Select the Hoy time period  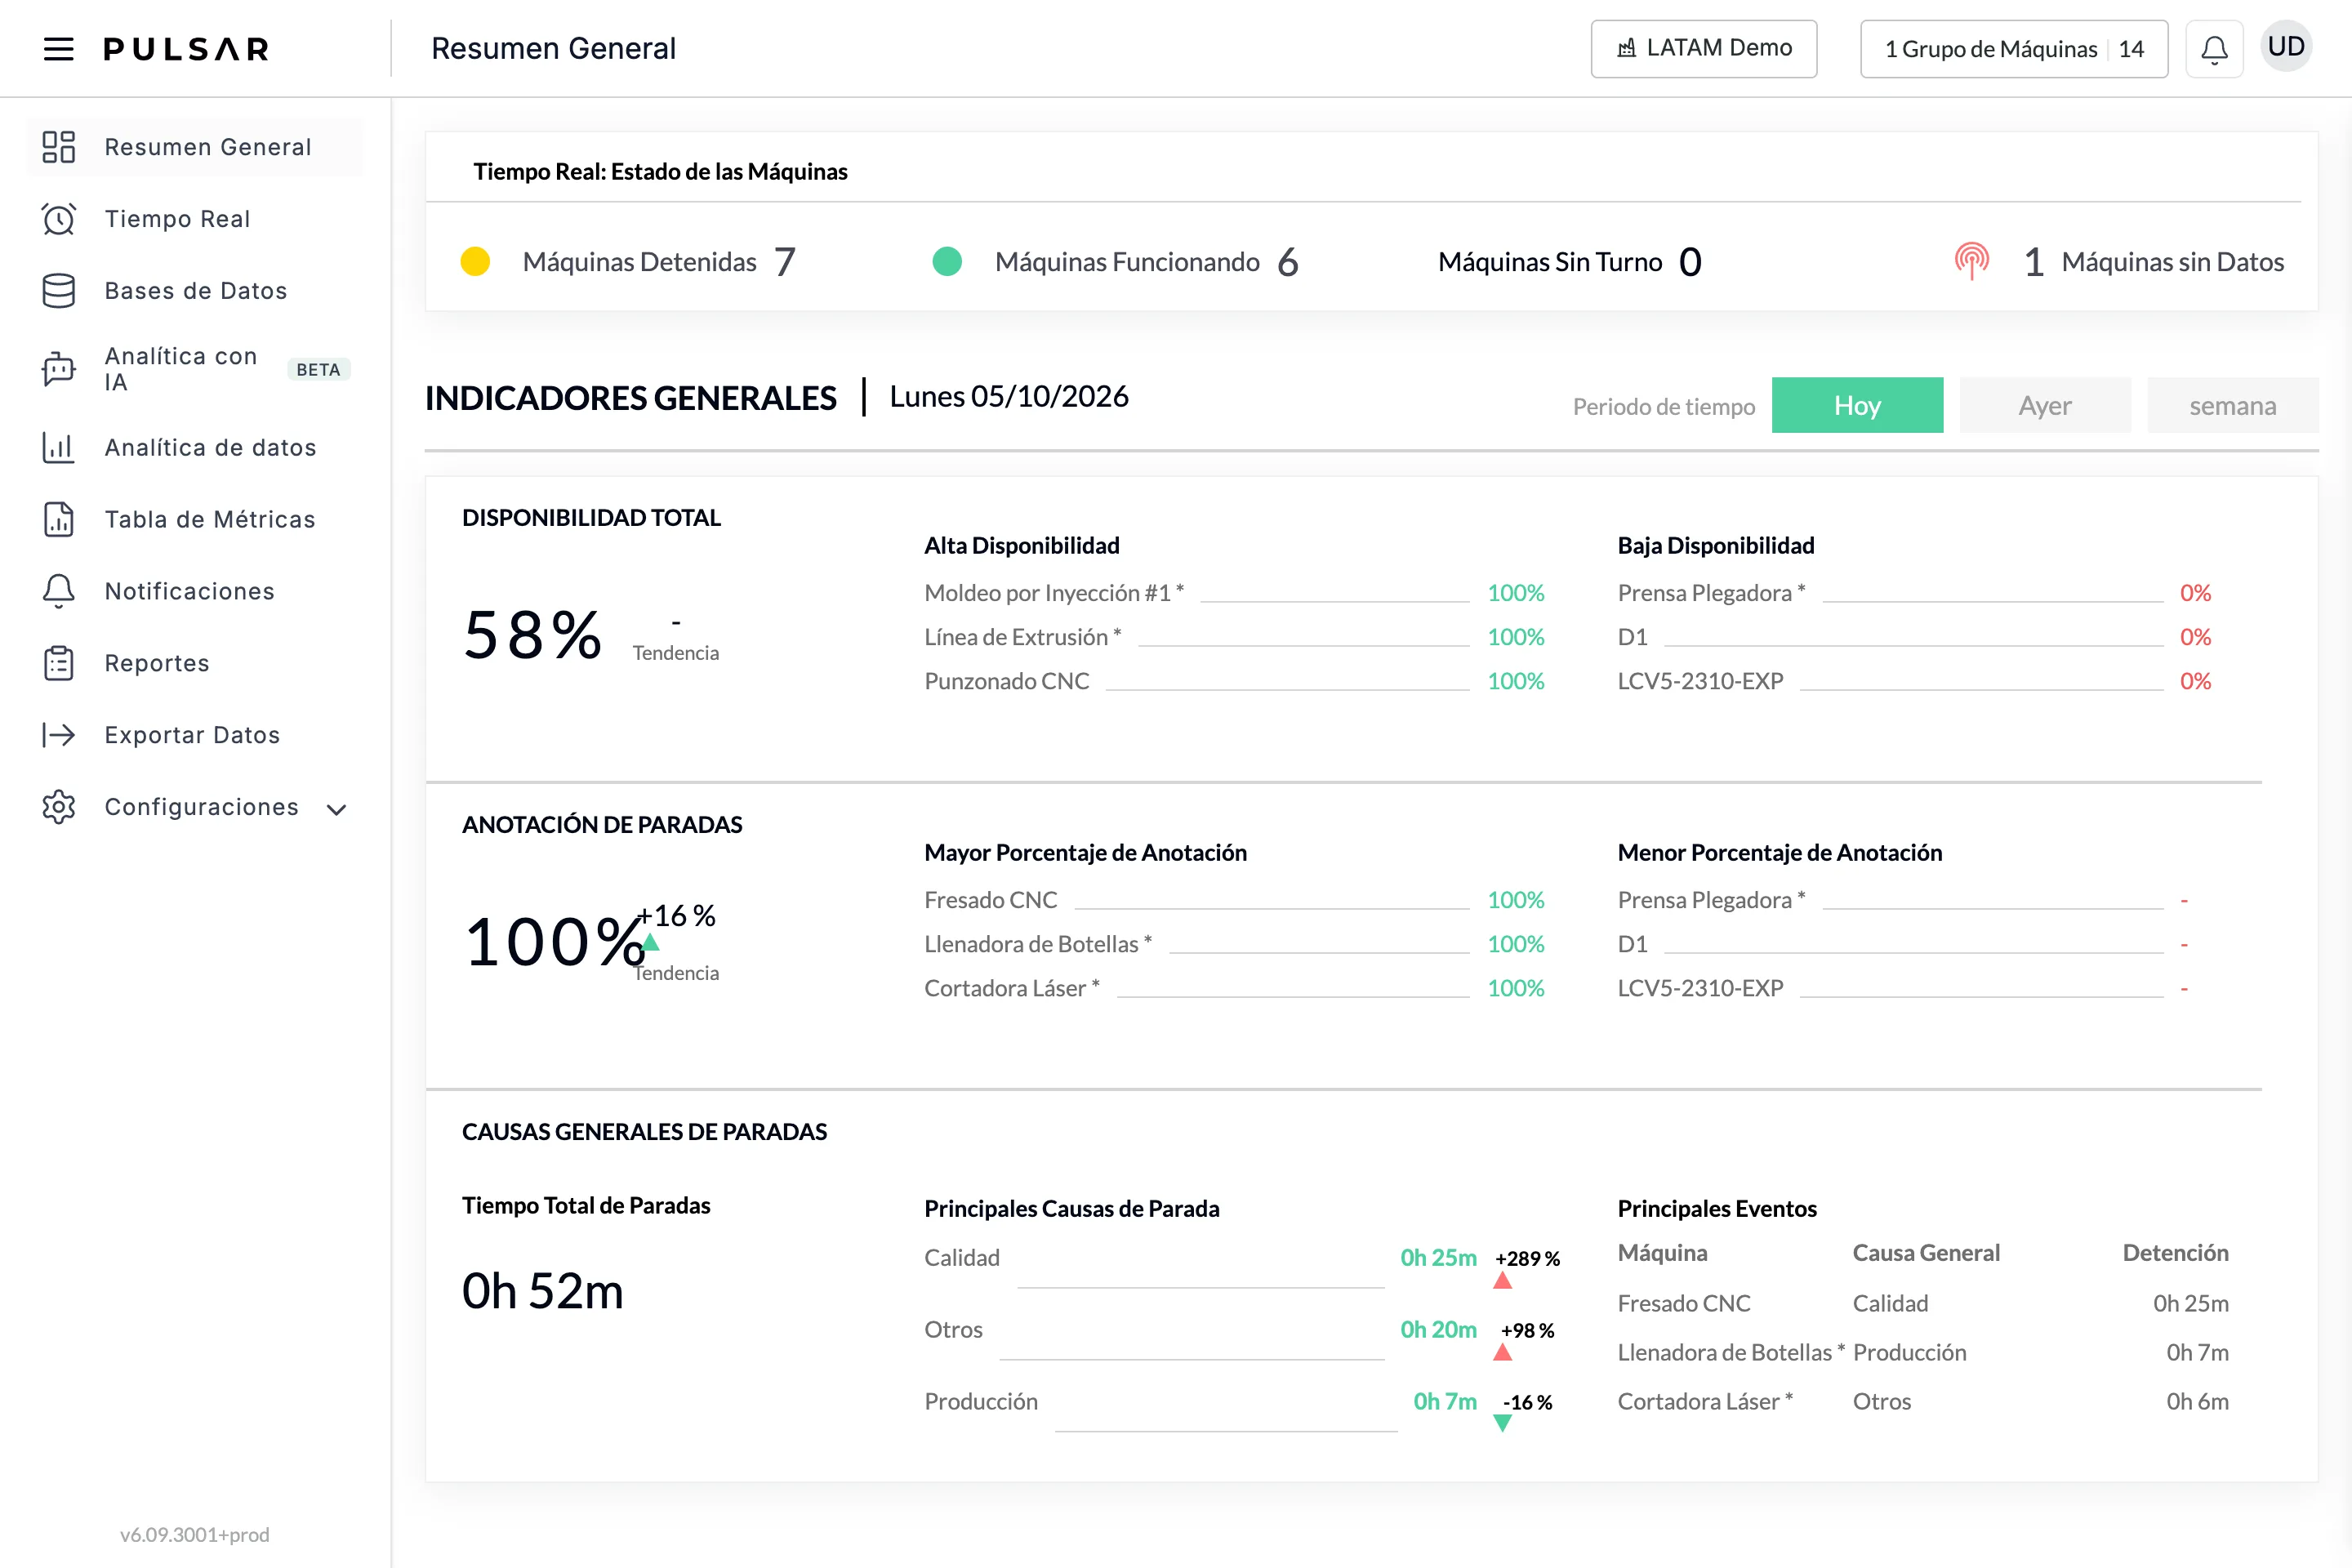[x=1857, y=405]
